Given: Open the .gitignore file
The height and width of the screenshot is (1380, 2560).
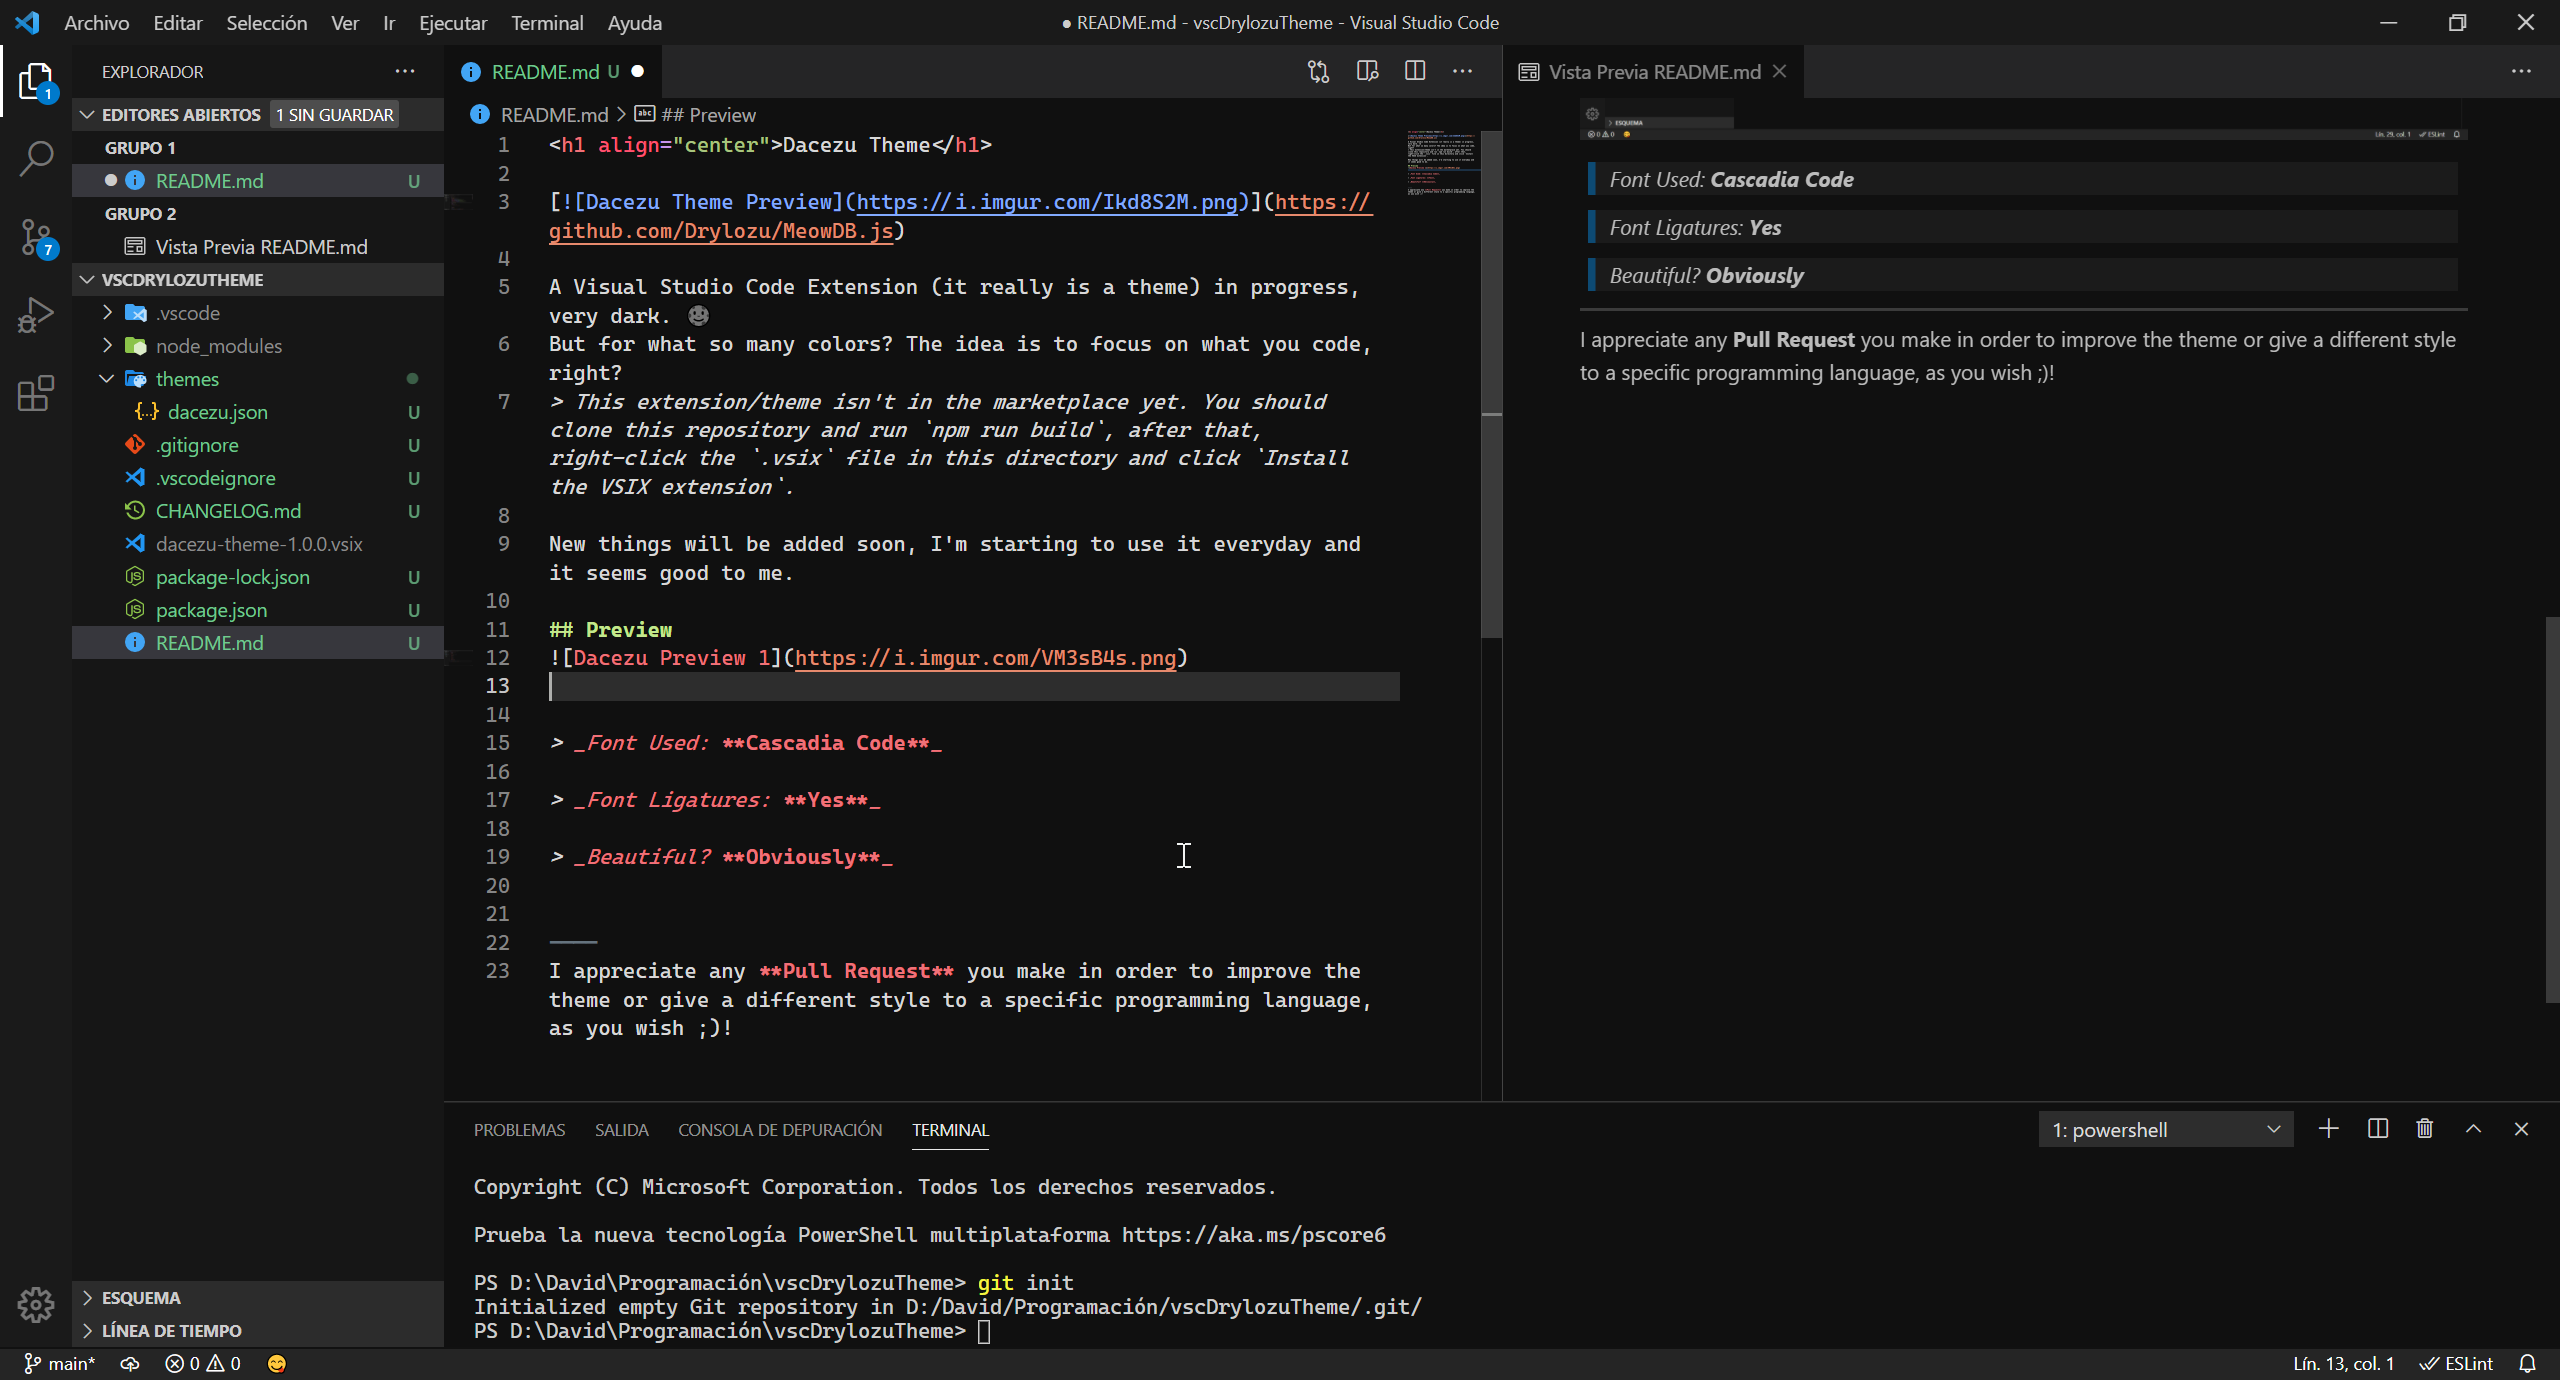Looking at the screenshot, I should (258, 445).
